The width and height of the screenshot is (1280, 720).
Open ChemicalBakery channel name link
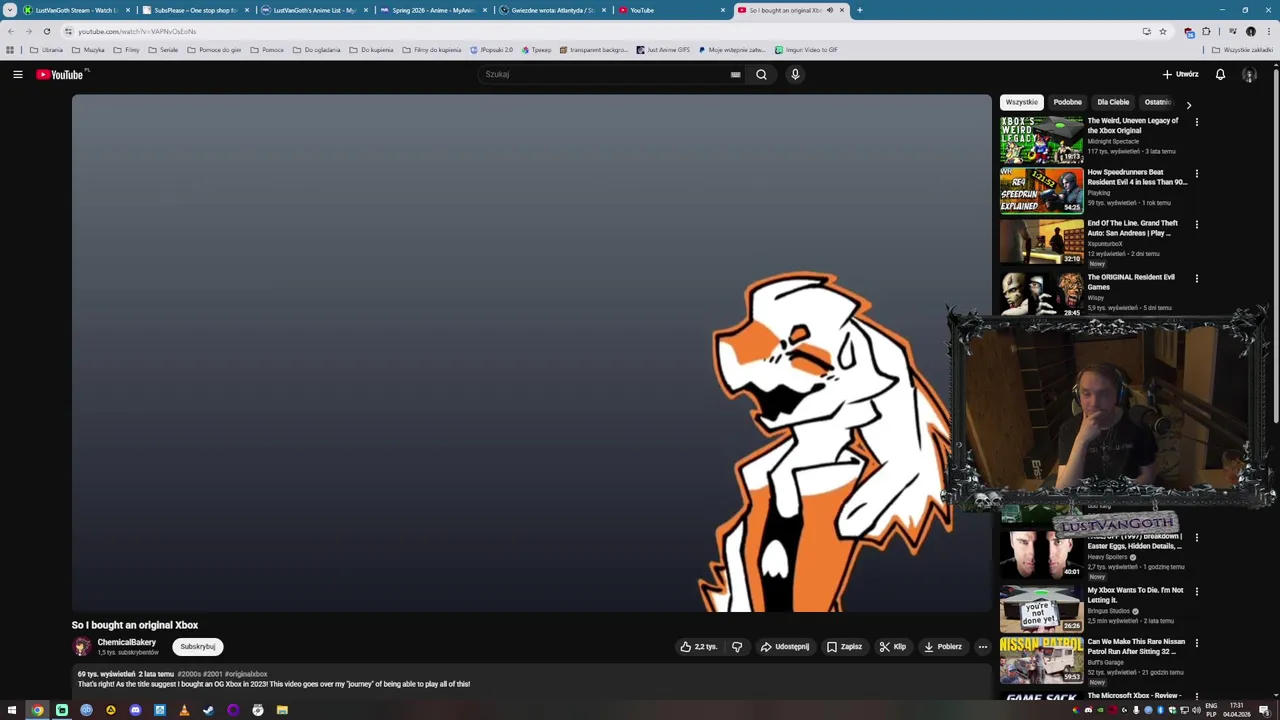point(126,642)
